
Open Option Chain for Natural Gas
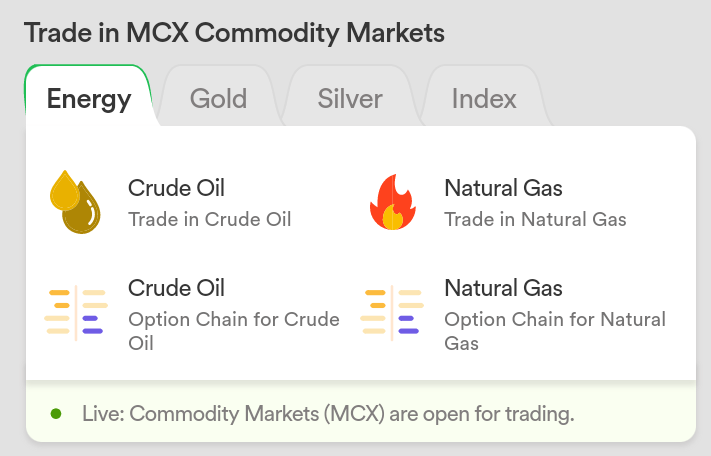pos(555,331)
